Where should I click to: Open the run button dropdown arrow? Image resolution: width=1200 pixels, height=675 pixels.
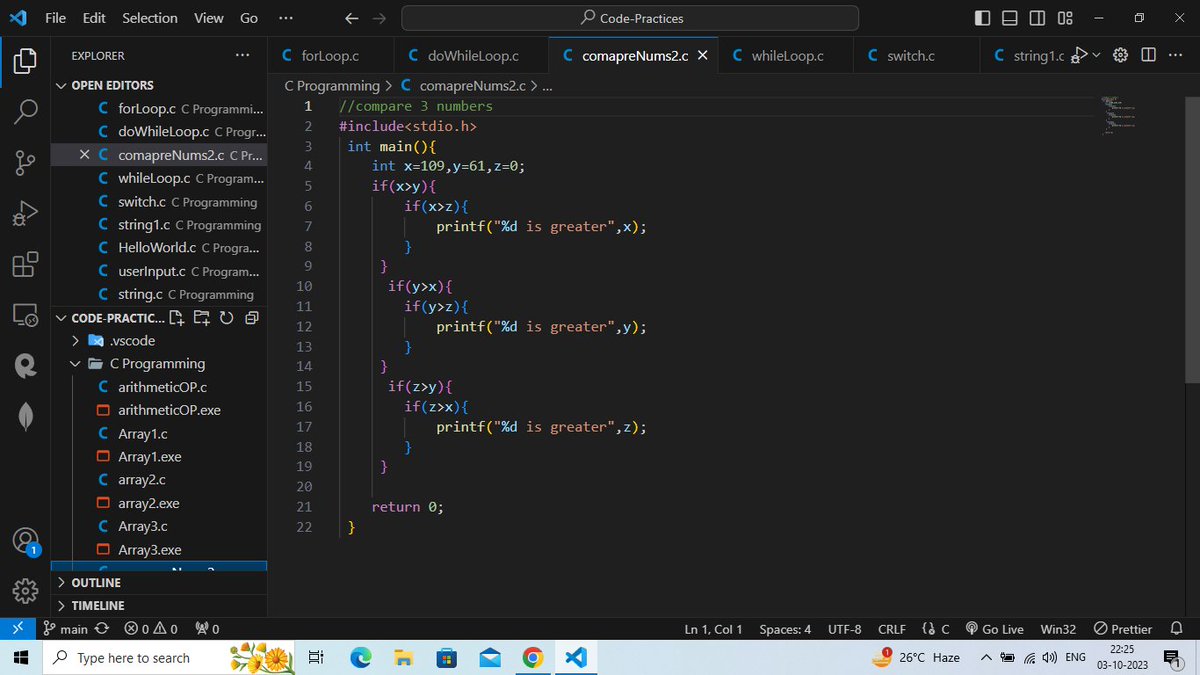point(1096,55)
